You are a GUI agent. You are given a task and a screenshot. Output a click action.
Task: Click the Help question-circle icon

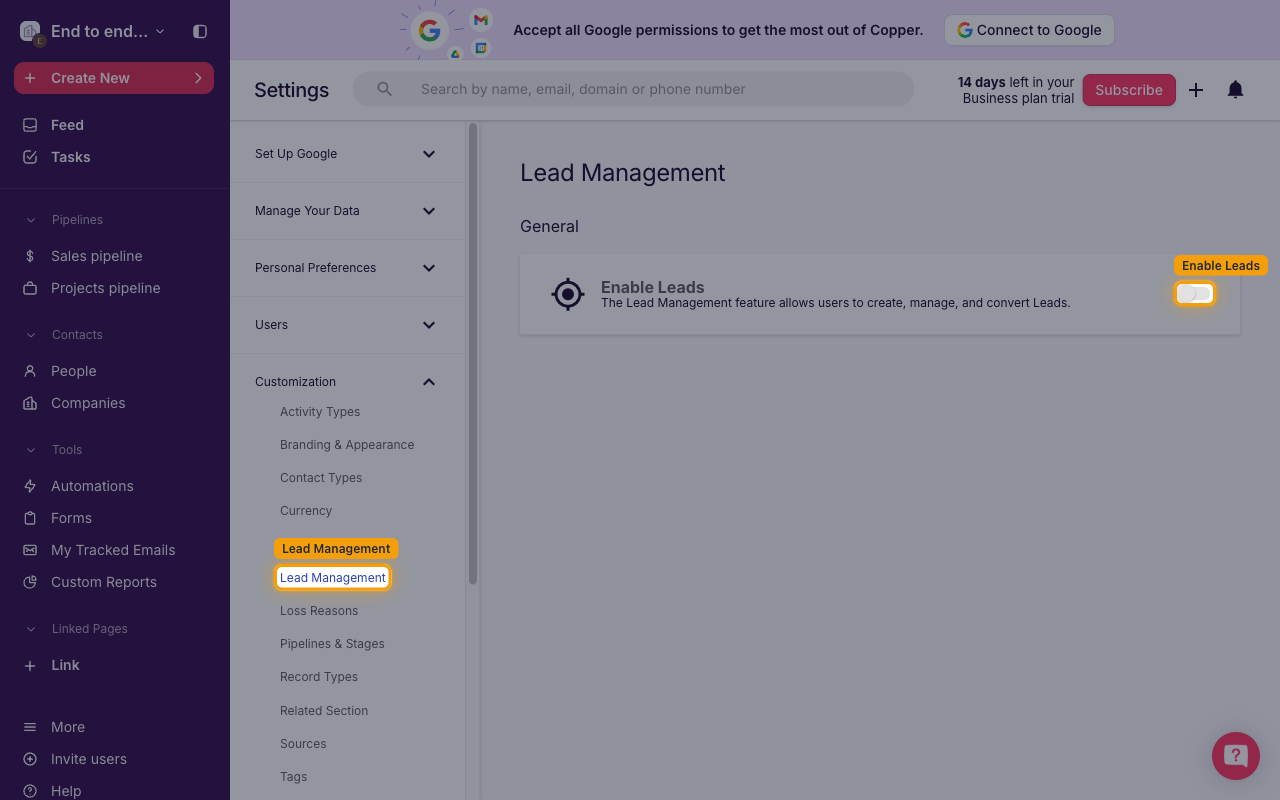30,791
